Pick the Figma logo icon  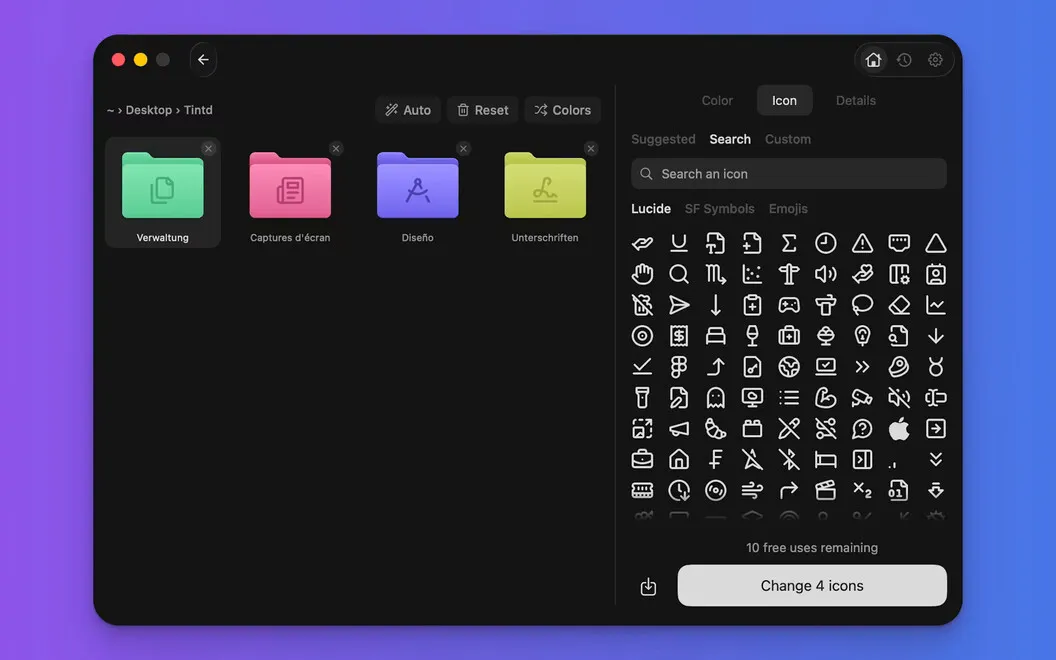click(x=679, y=366)
